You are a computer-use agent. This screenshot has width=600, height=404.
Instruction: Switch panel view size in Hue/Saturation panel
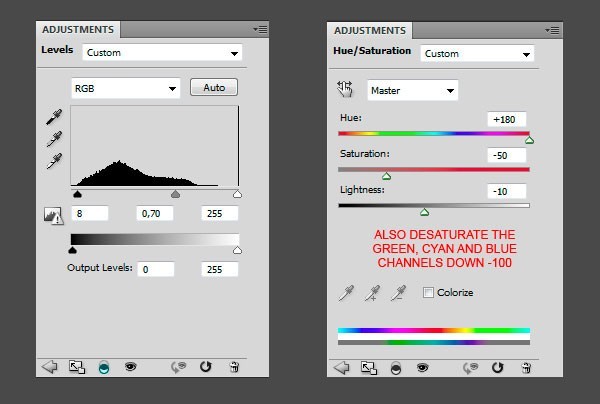coord(369,368)
